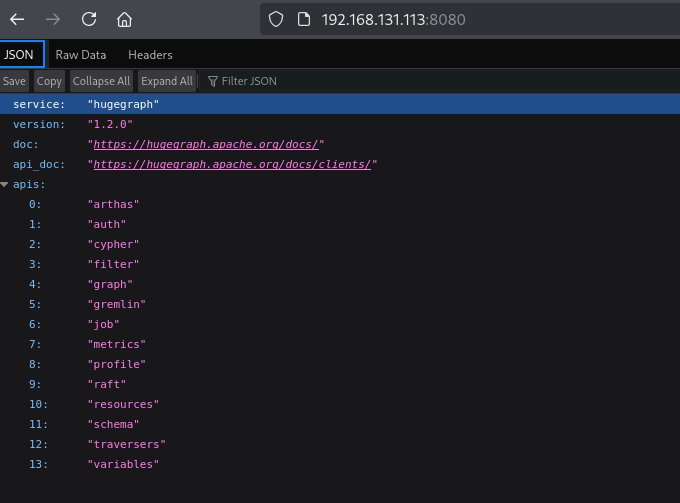The height and width of the screenshot is (503, 680).
Task: Click the page info icon in address bar
Action: pyautogui.click(x=303, y=19)
